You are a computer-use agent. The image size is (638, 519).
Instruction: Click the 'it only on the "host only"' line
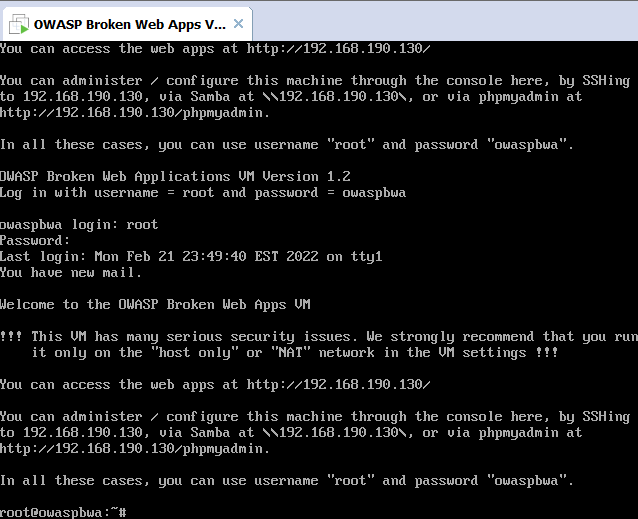295,353
